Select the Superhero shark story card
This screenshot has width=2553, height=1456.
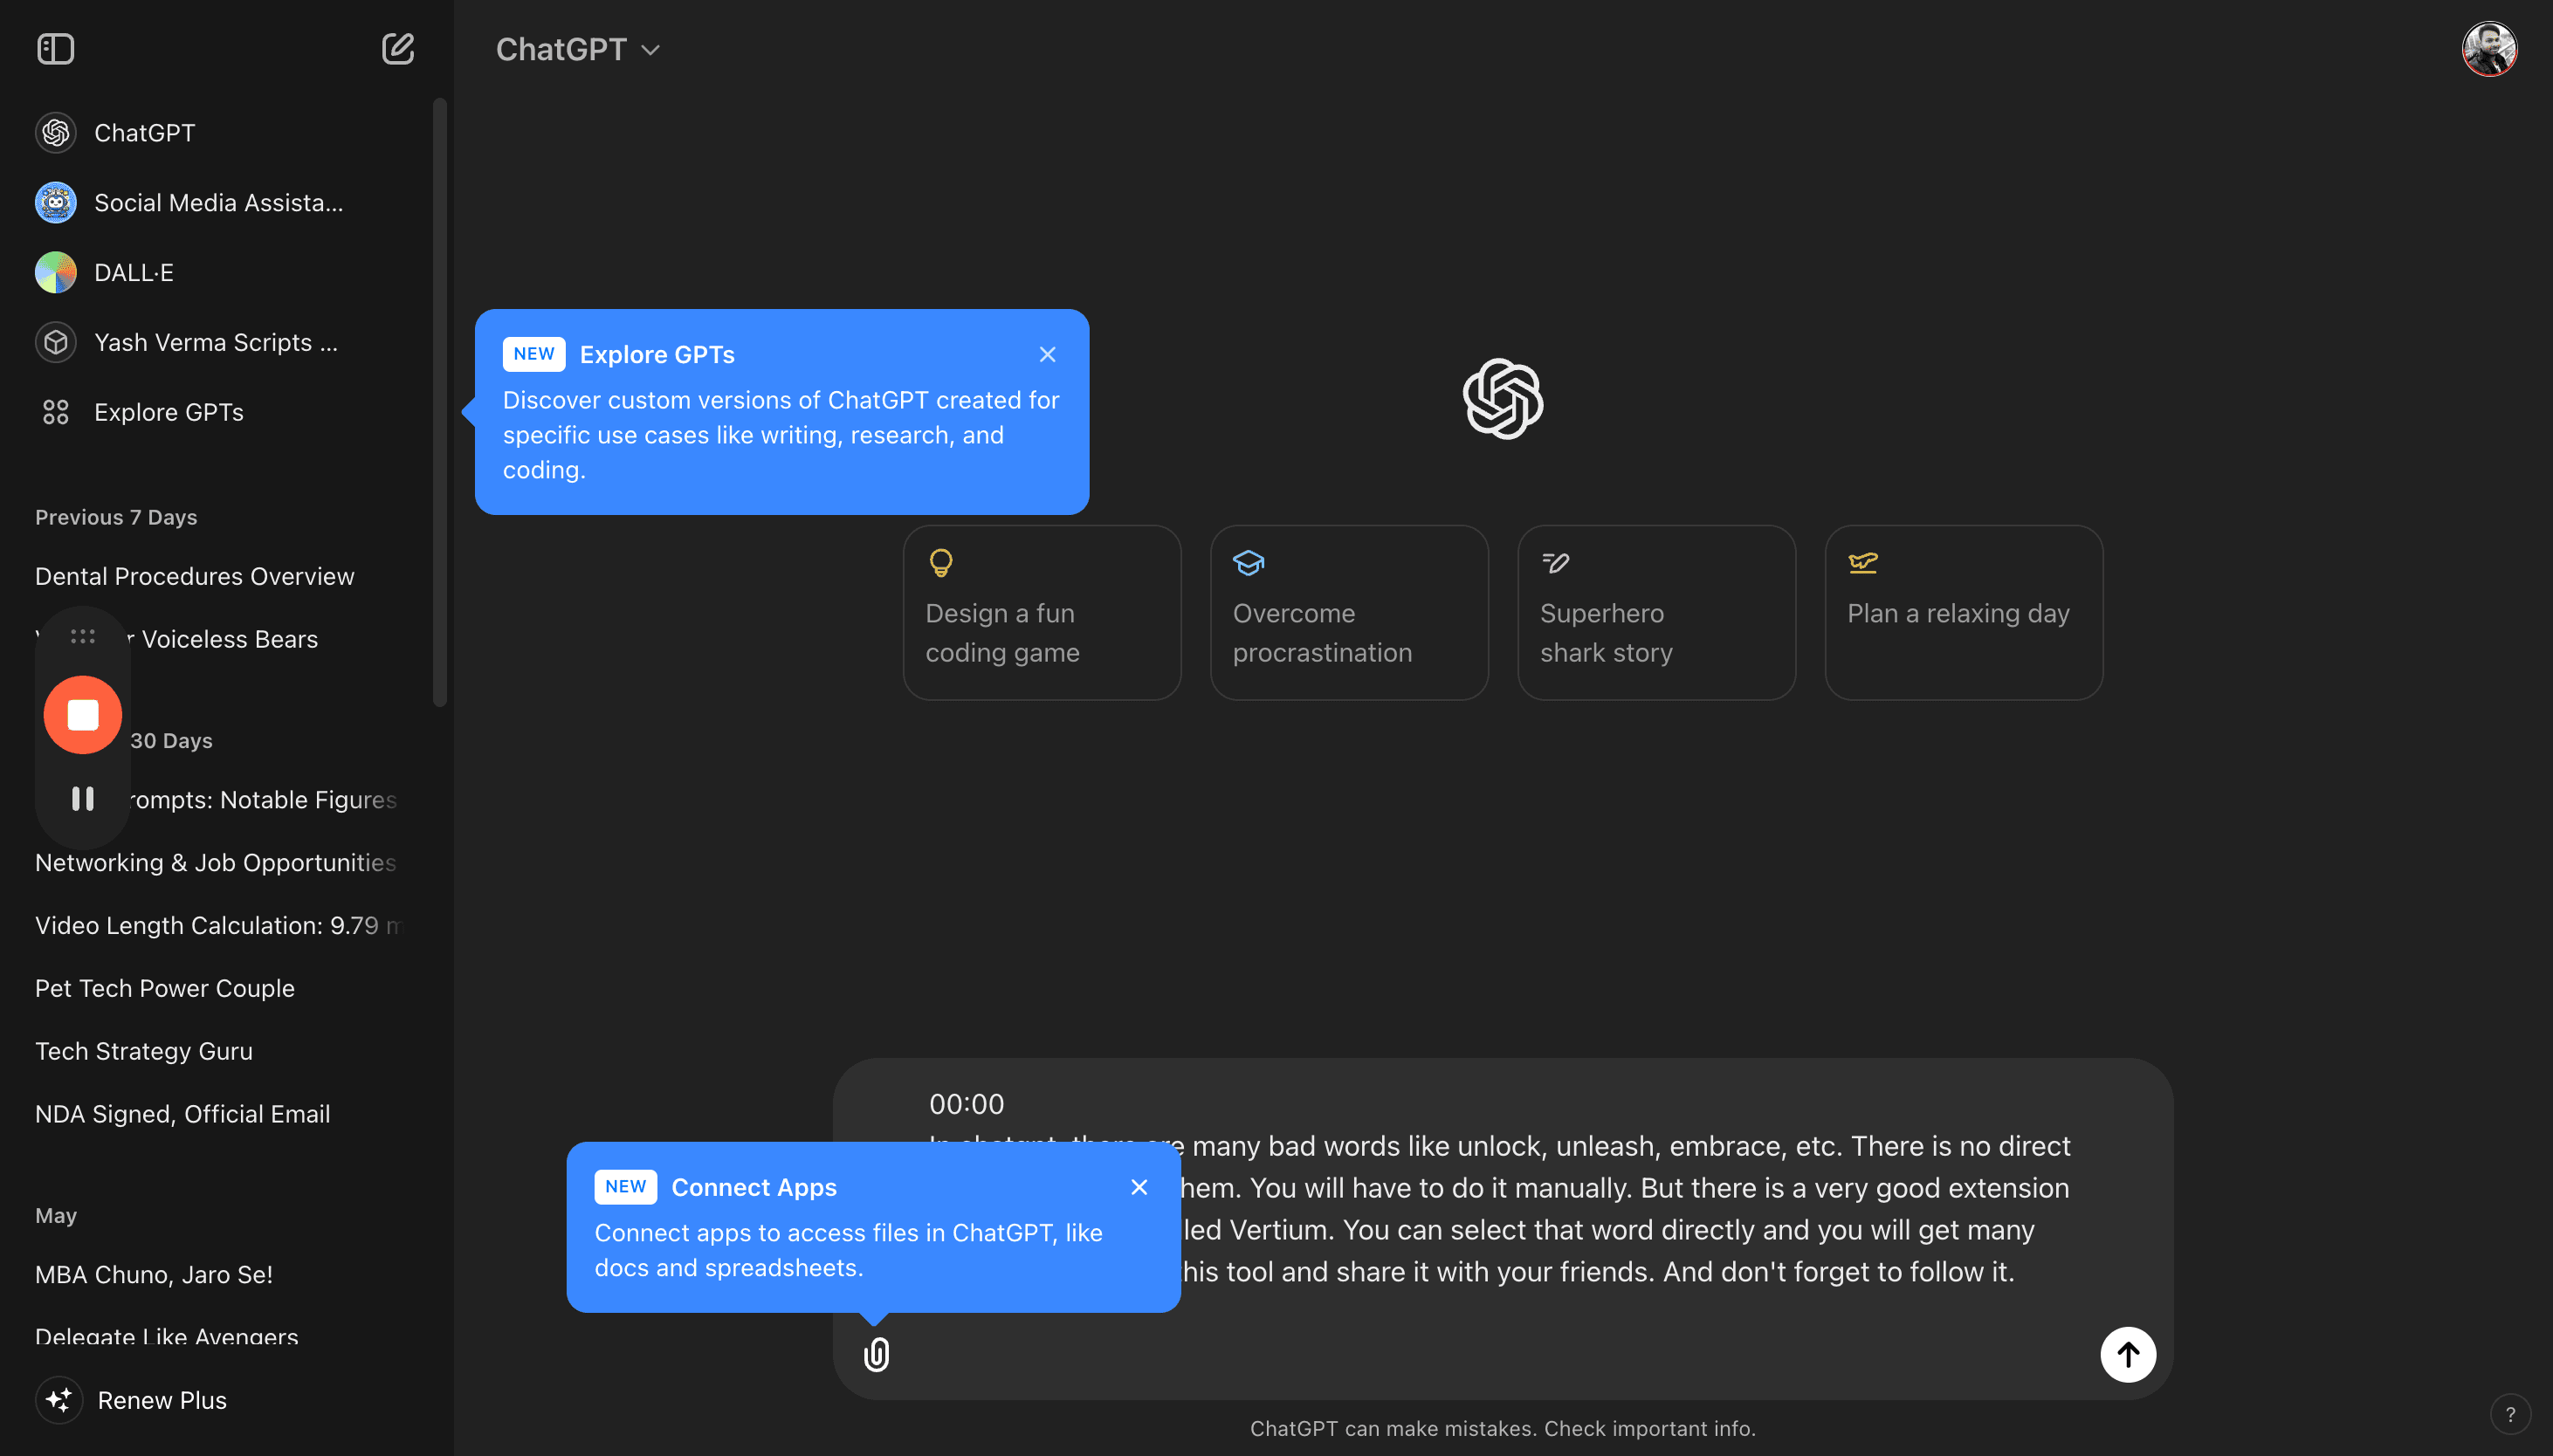coord(1656,613)
